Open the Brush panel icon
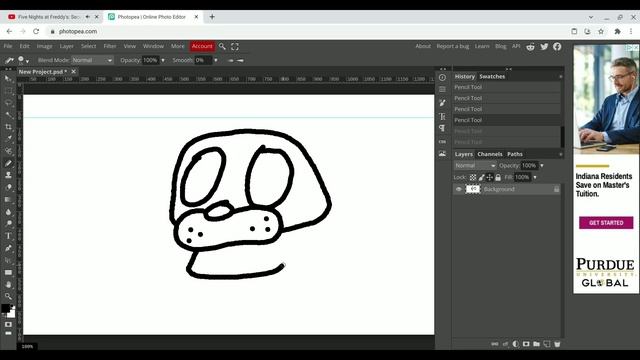This screenshot has height=360, width=640. [x=442, y=103]
